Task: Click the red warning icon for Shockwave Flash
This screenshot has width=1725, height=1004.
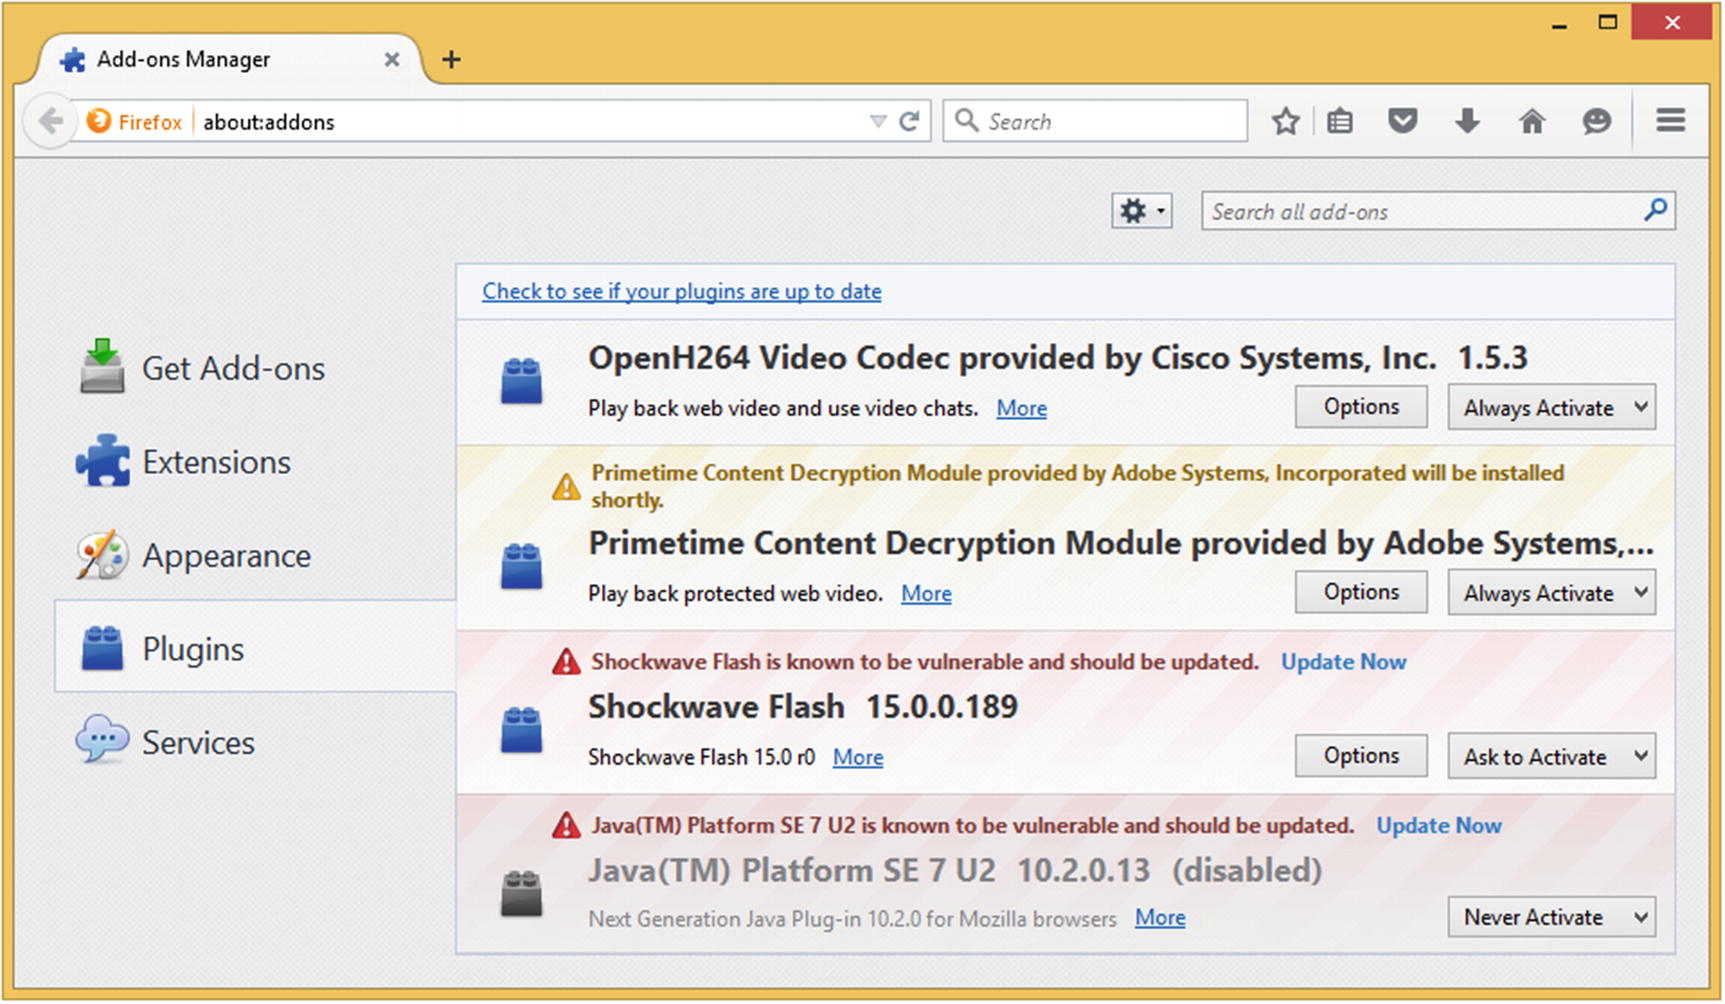Action: click(566, 662)
